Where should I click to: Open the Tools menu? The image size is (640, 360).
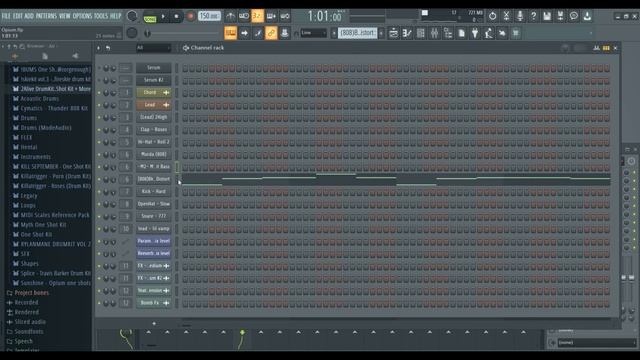pos(101,16)
